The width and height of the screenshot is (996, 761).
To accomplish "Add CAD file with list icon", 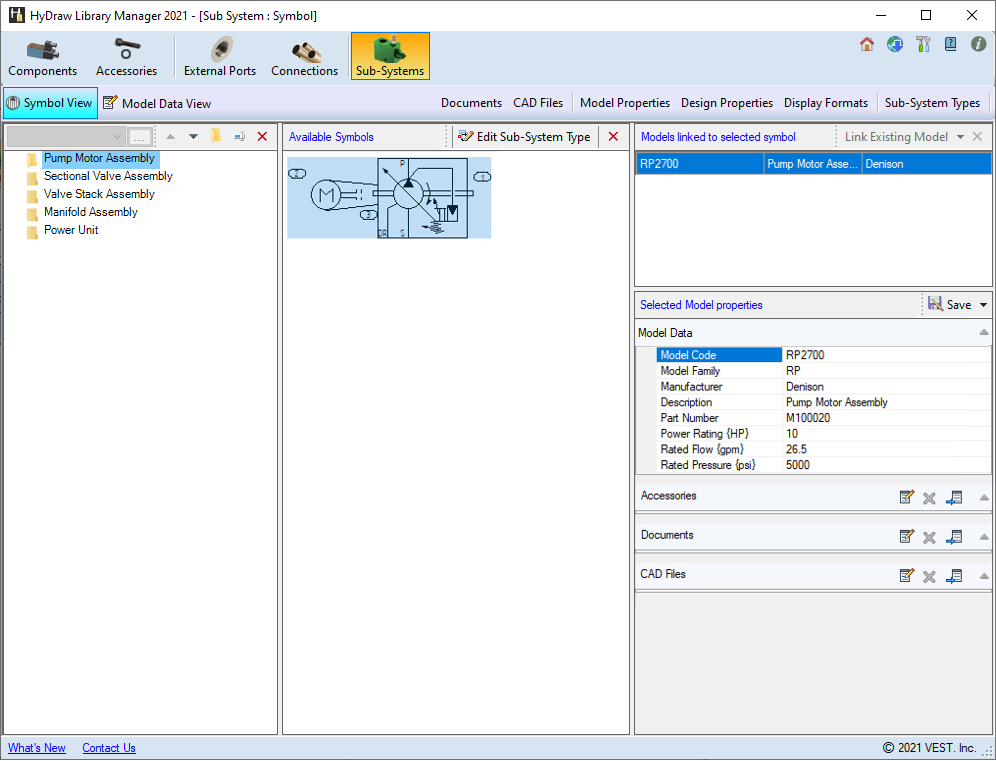I will click(954, 576).
